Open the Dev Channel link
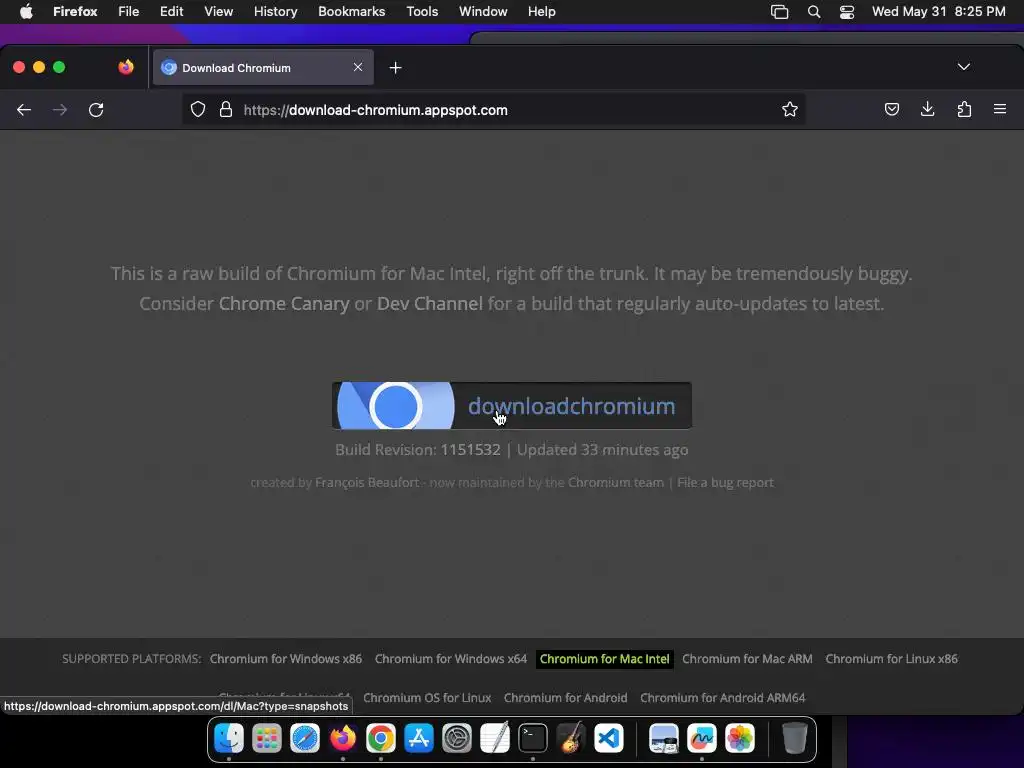1024x768 pixels. 430,304
